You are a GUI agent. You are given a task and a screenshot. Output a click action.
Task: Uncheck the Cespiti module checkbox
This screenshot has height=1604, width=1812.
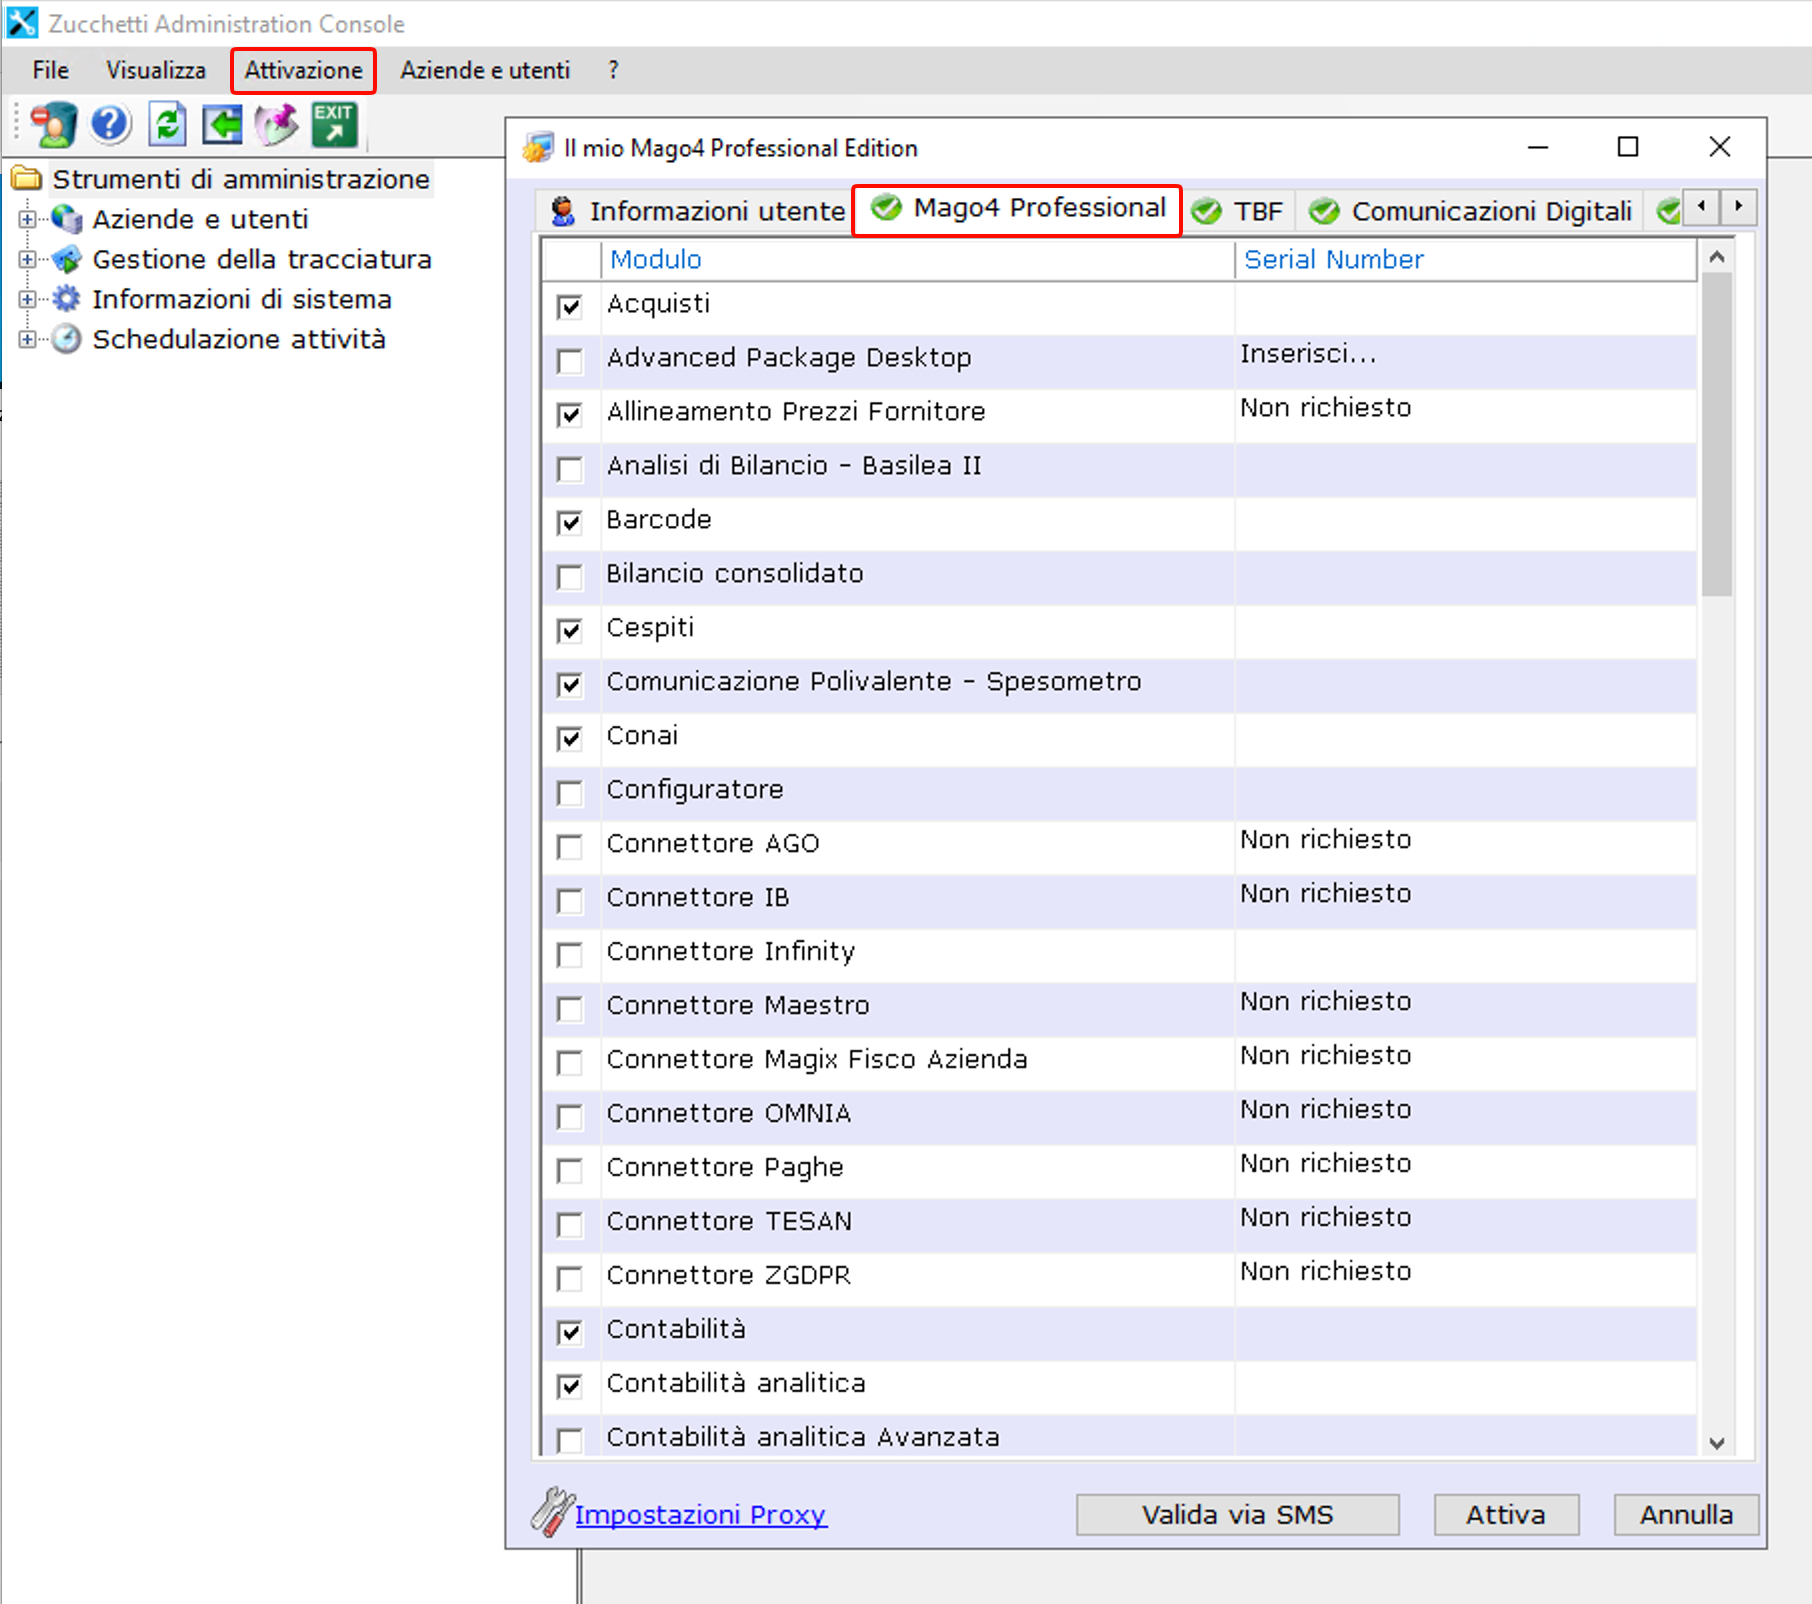click(570, 630)
